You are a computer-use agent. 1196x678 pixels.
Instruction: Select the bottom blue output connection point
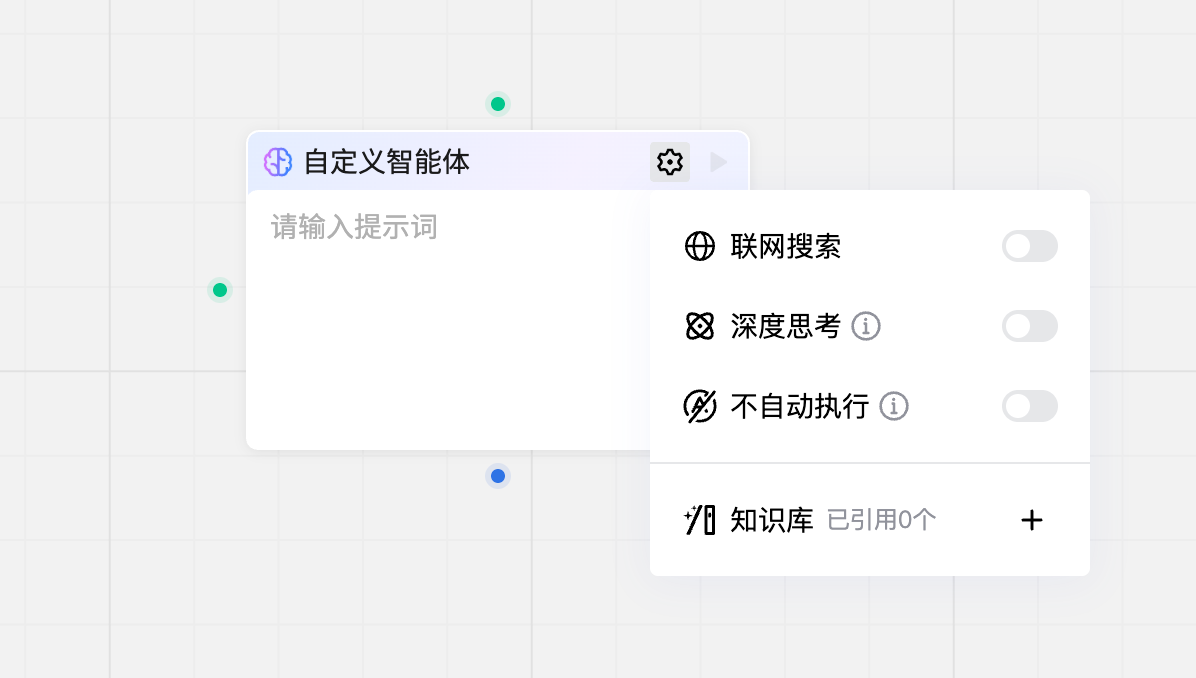498,476
